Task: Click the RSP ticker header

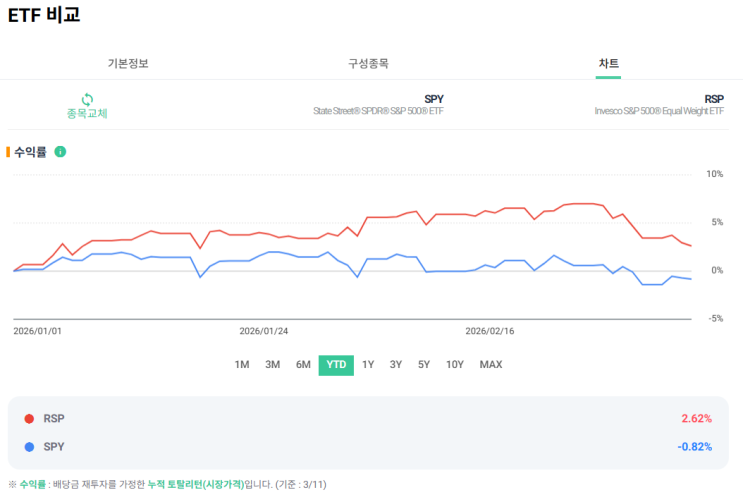Action: [714, 99]
